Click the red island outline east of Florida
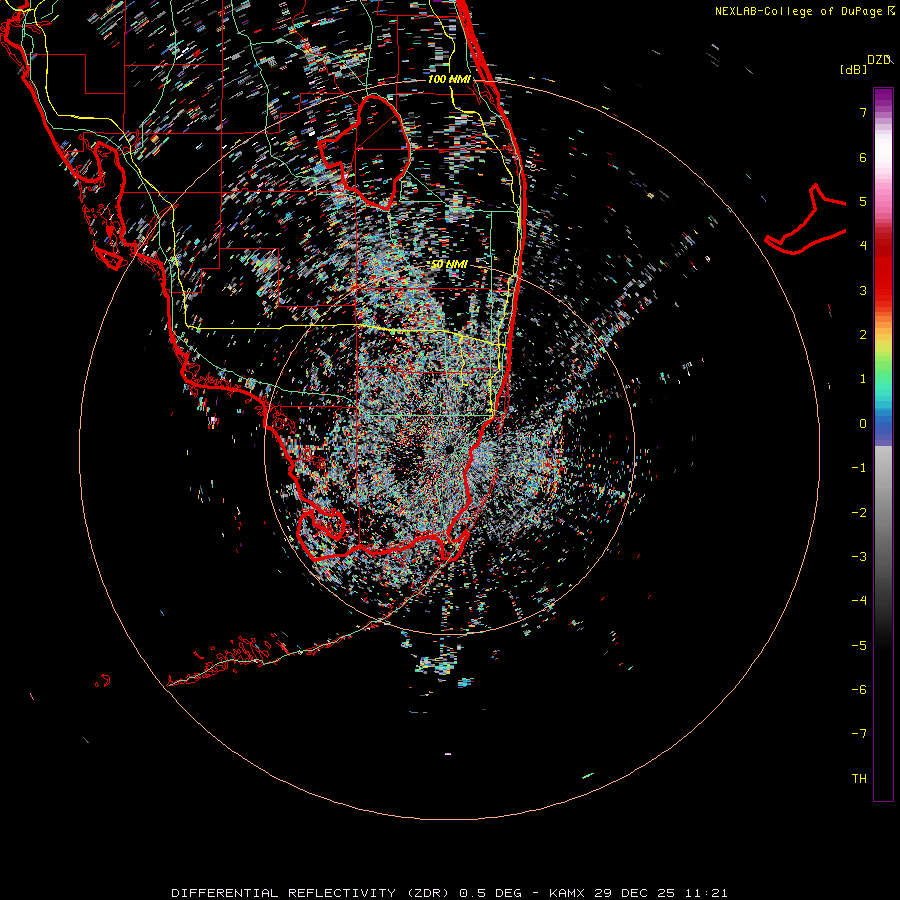This screenshot has height=900, width=900. point(806,220)
